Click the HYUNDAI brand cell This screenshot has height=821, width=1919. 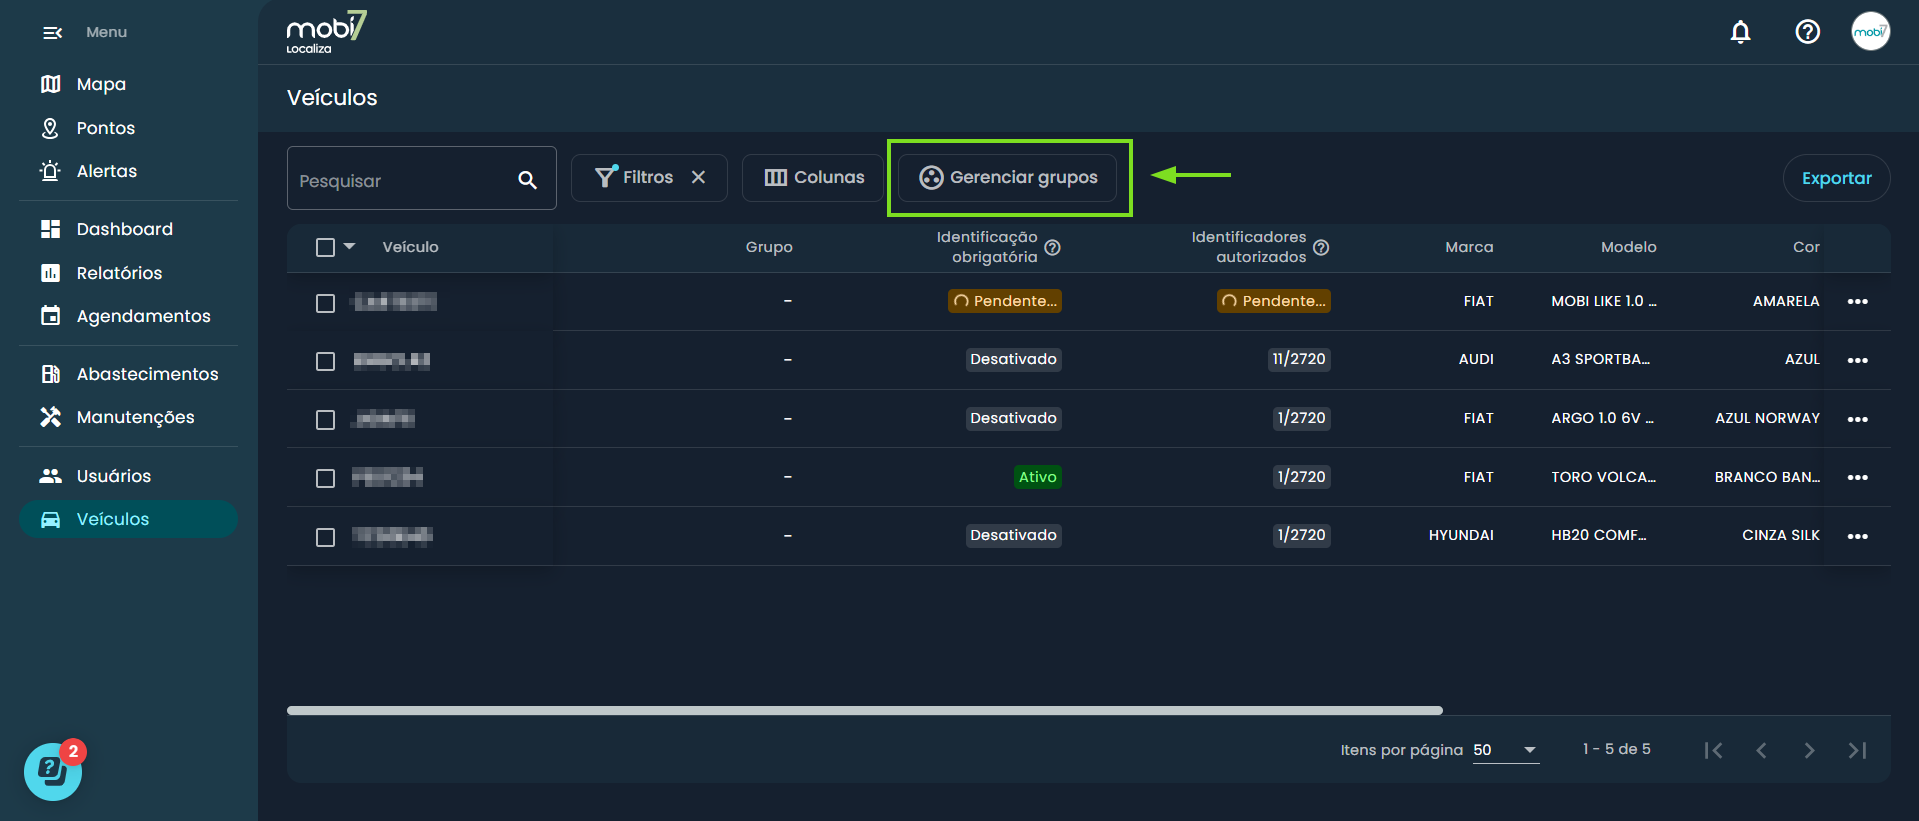point(1461,535)
